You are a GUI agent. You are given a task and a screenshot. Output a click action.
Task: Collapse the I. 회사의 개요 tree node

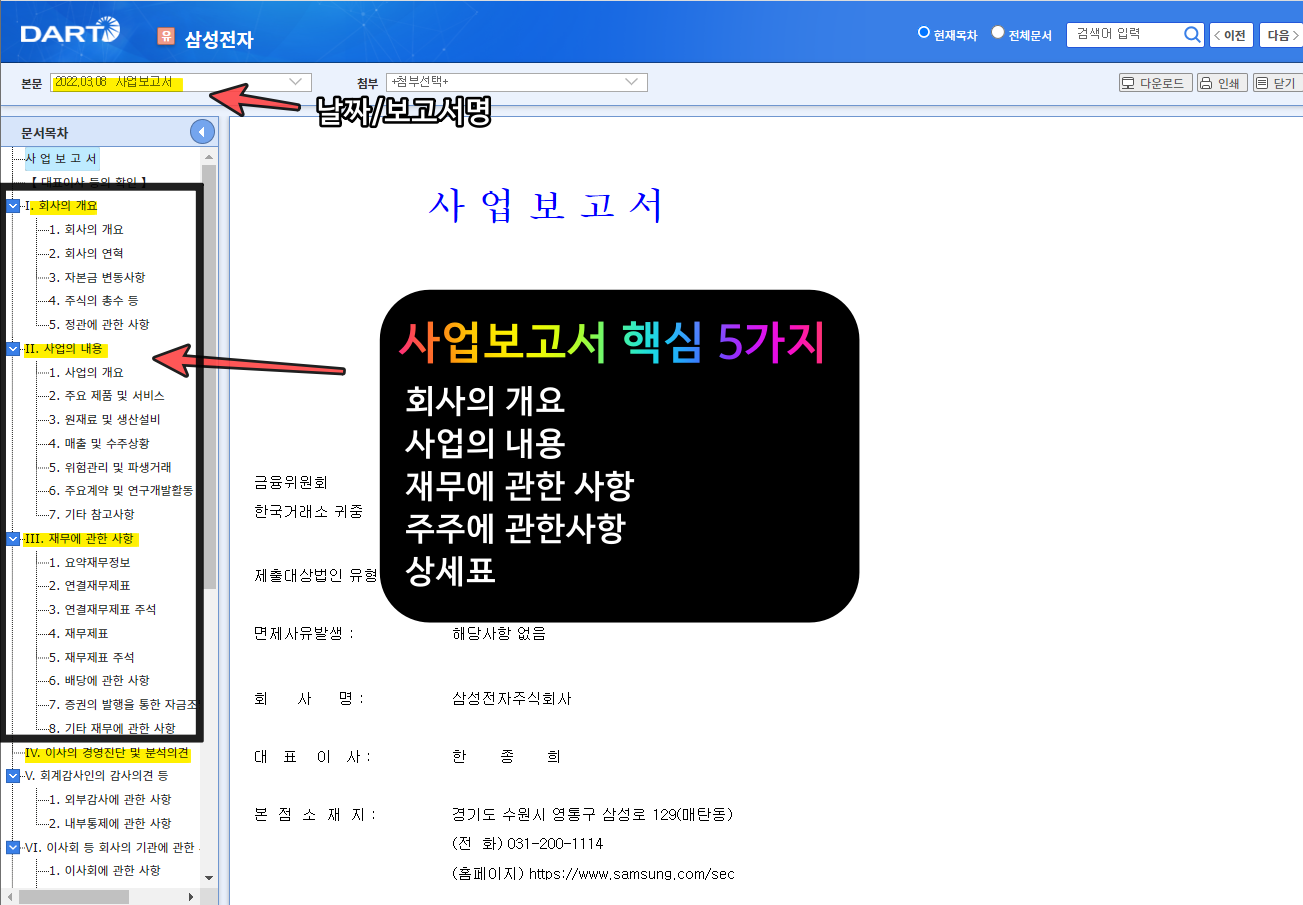click(13, 206)
